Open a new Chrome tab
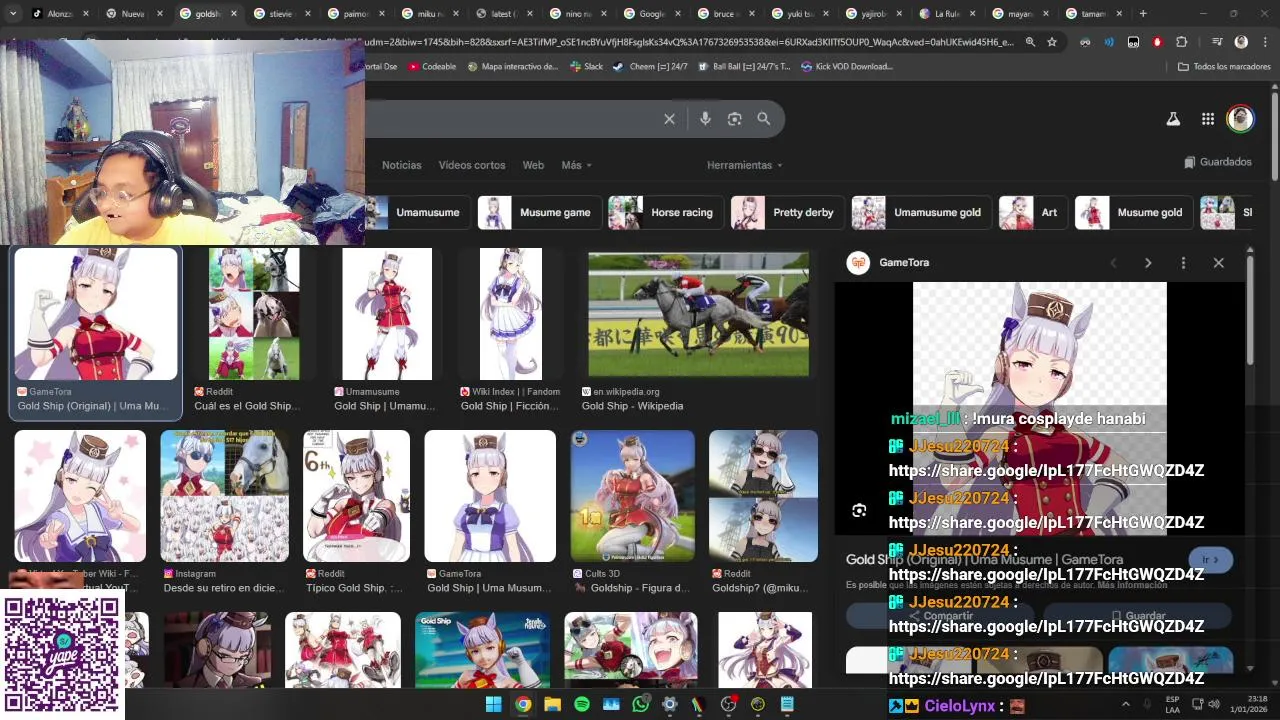 tap(1143, 14)
